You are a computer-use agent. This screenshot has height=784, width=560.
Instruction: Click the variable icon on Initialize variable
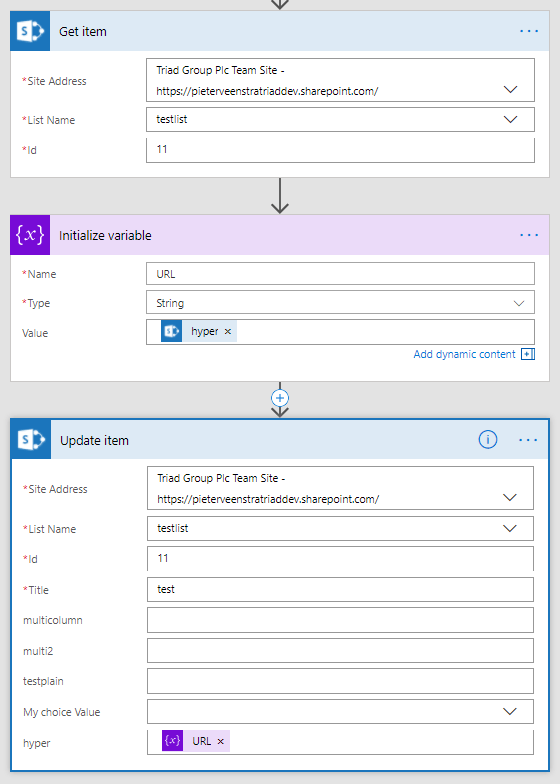click(x=30, y=235)
